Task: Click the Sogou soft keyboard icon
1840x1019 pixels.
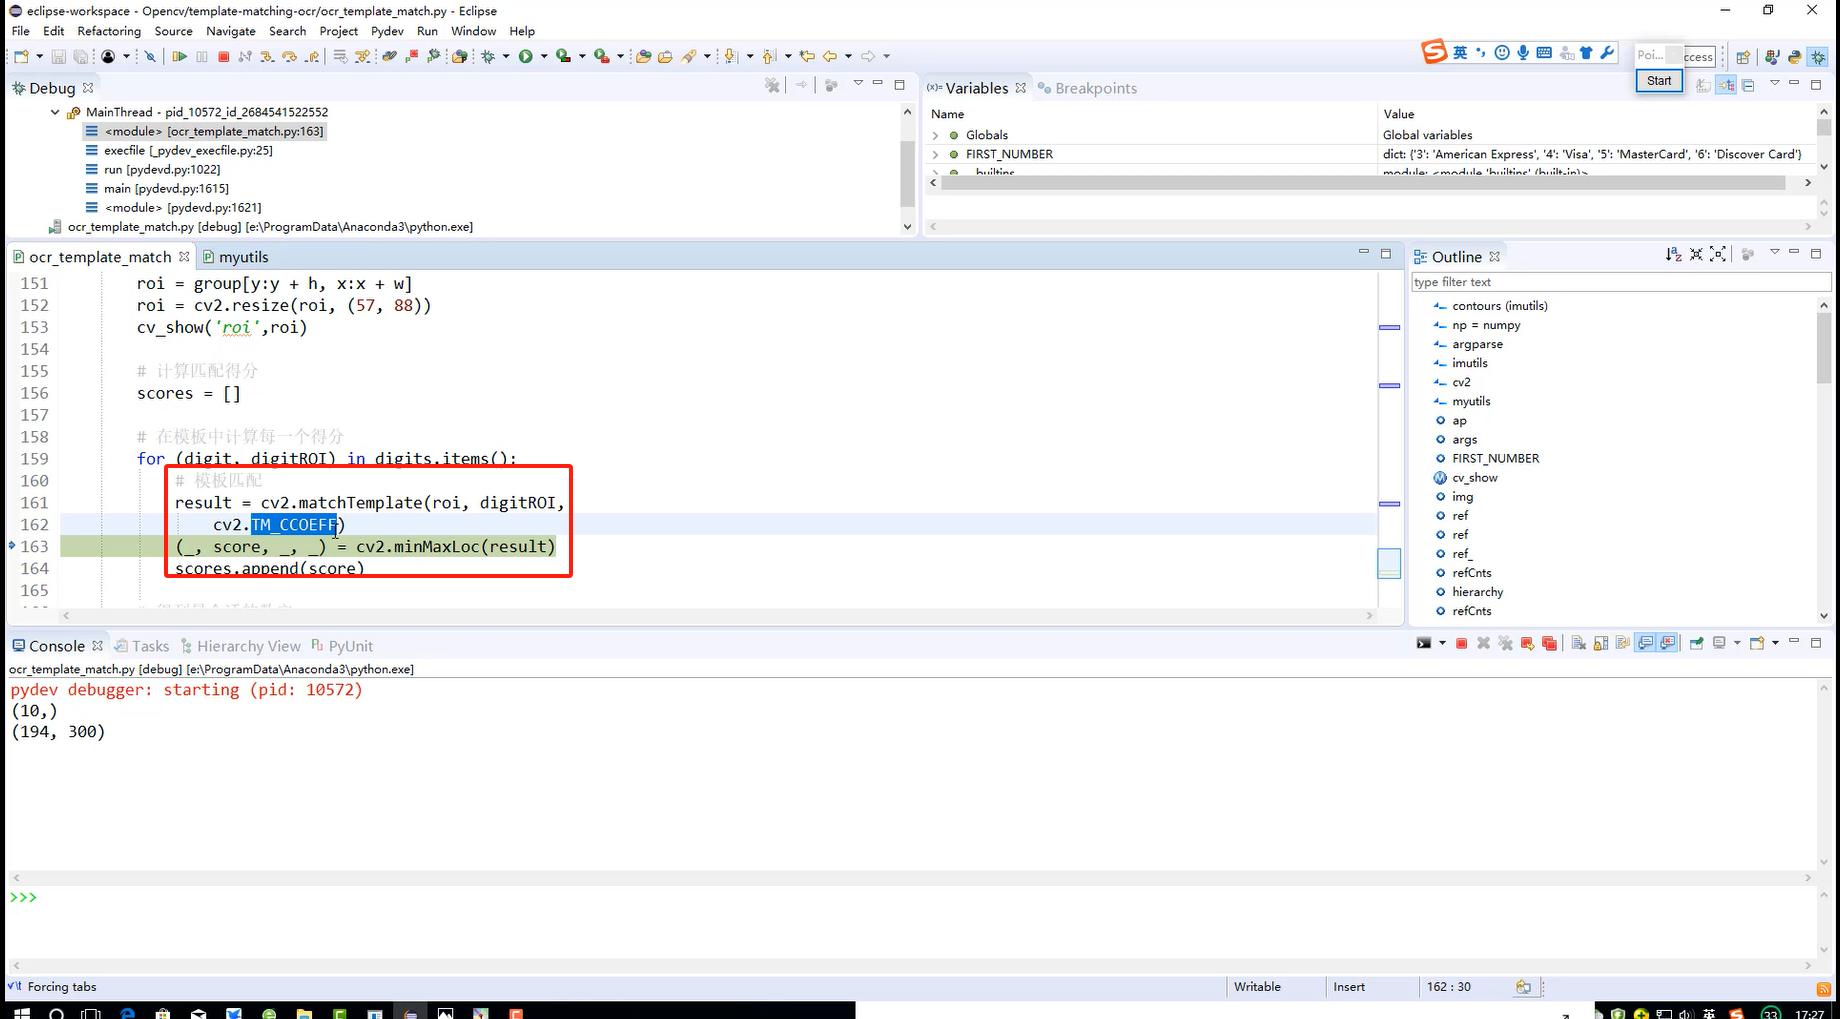Action: pyautogui.click(x=1544, y=53)
